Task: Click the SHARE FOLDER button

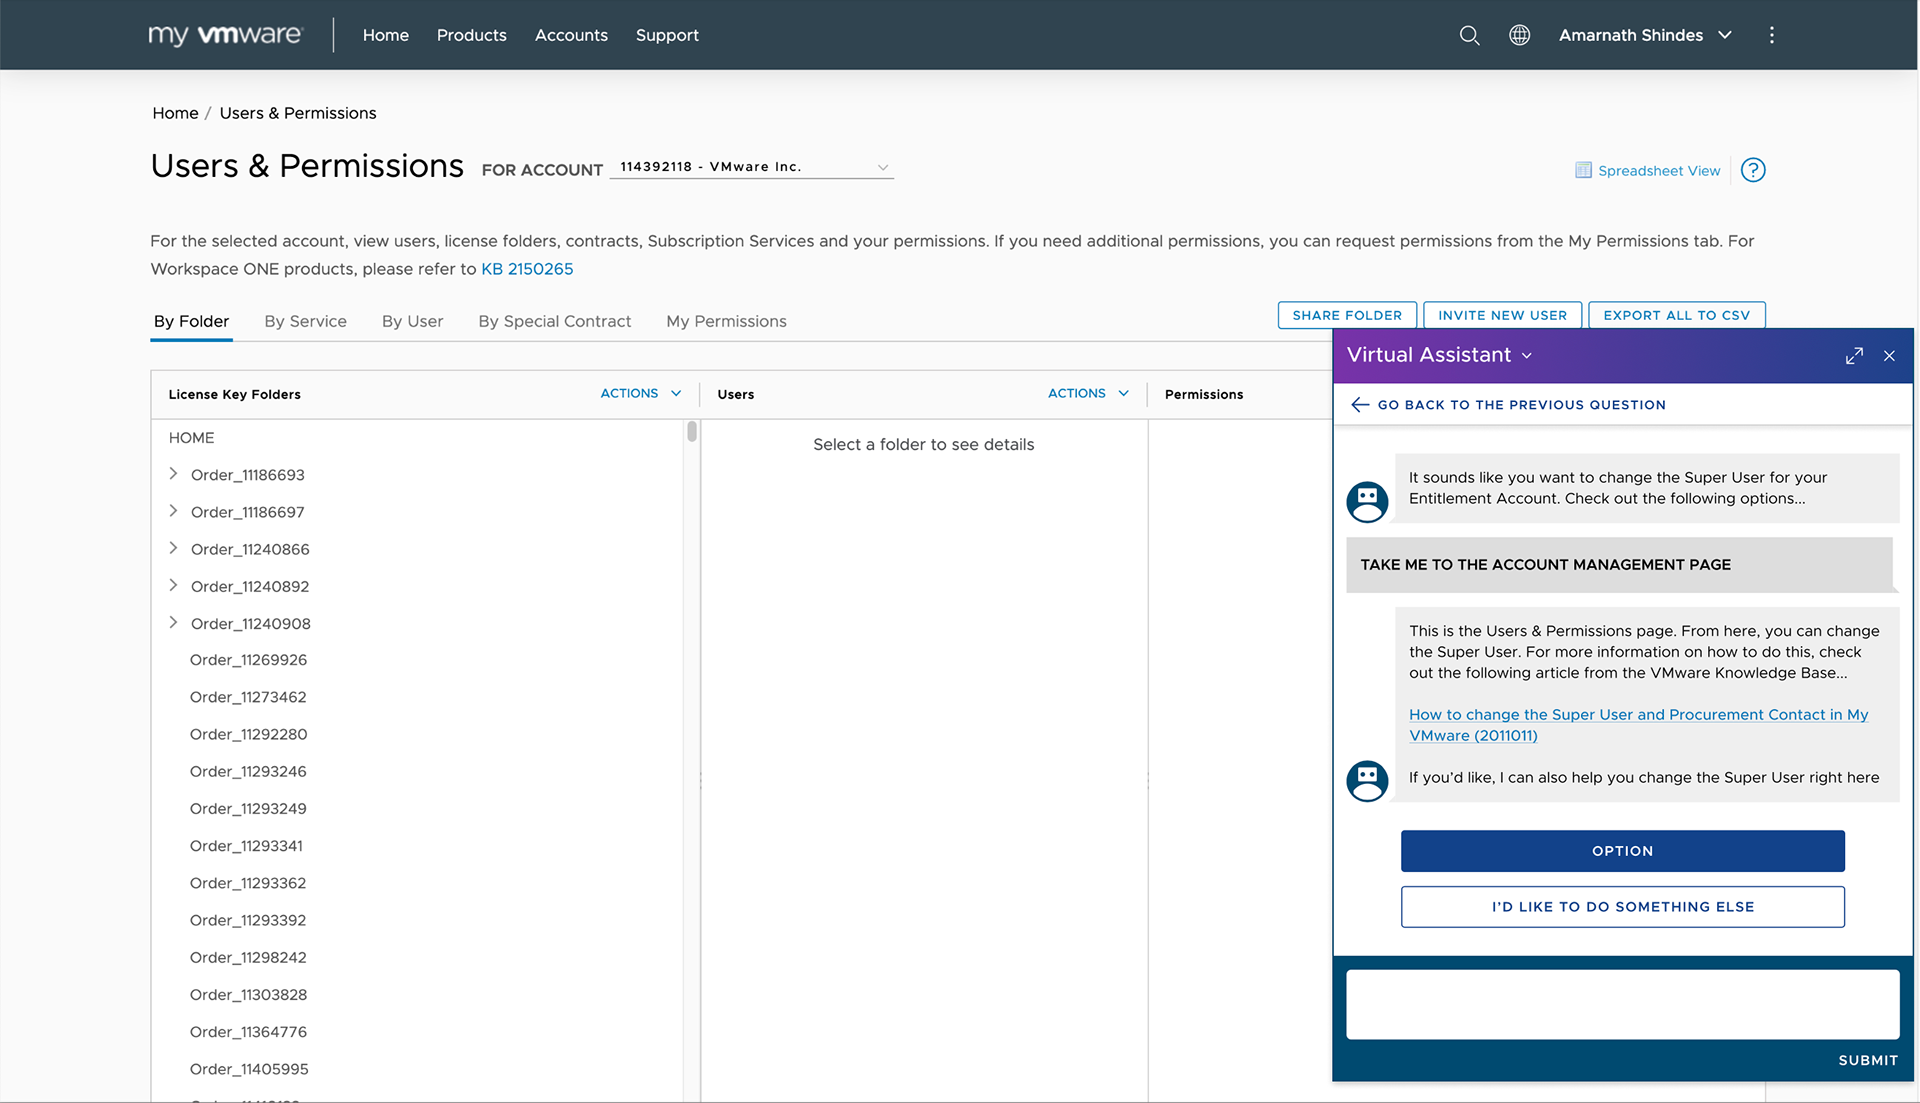Action: (x=1346, y=315)
